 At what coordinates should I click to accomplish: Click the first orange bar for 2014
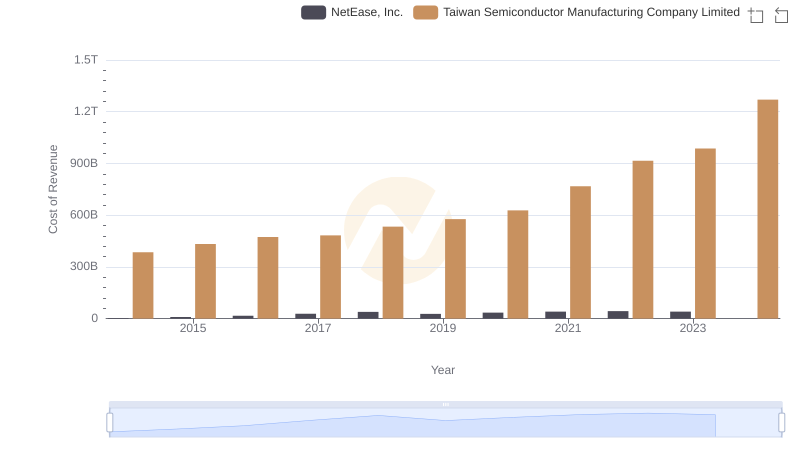coord(143,285)
